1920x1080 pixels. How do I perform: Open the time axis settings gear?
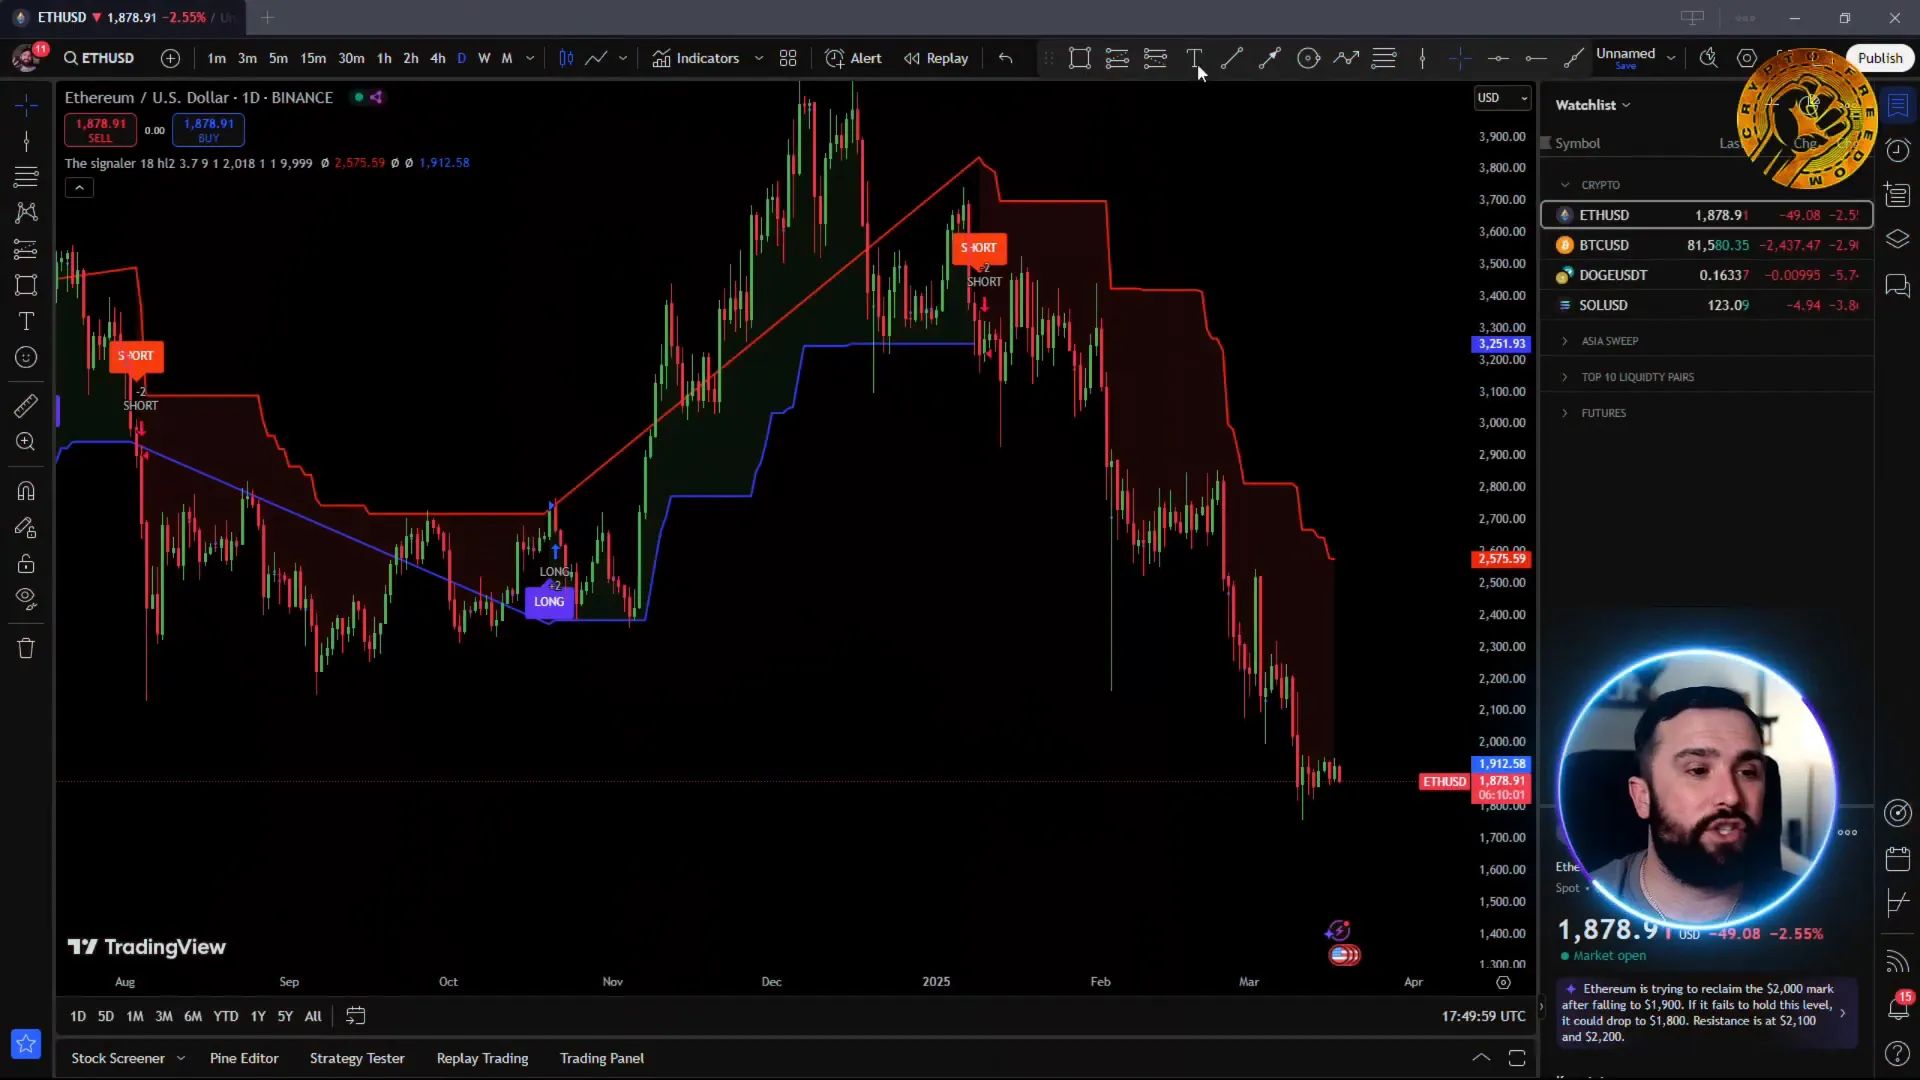1503,982
